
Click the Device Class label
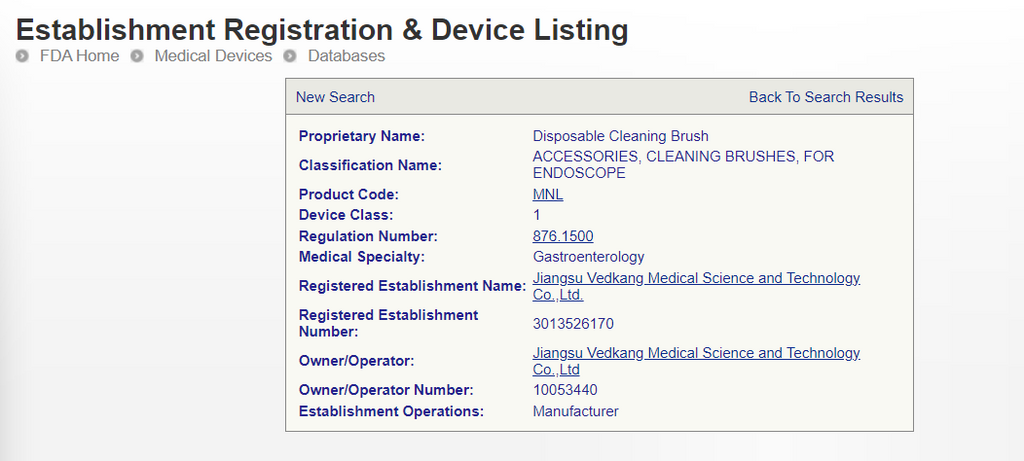tap(346, 215)
